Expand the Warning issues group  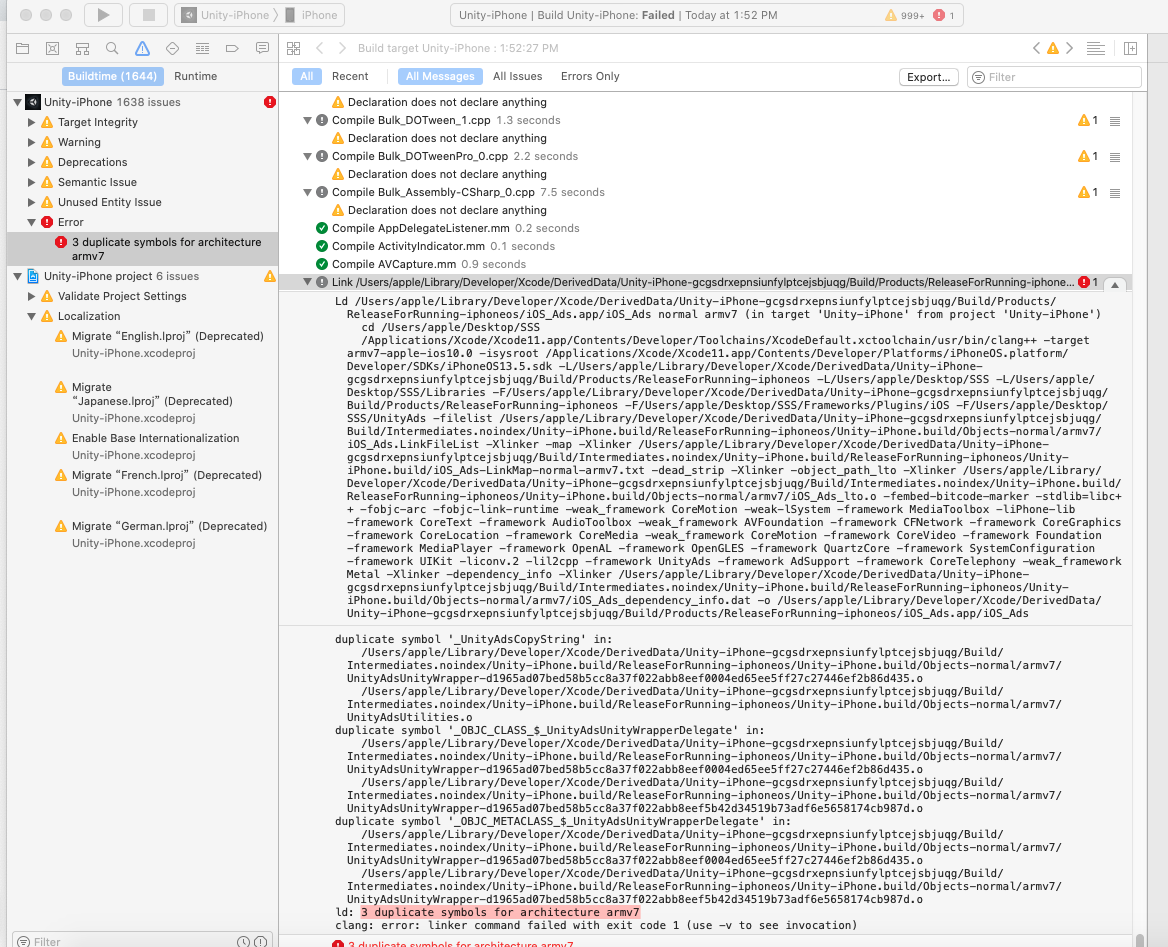point(30,141)
